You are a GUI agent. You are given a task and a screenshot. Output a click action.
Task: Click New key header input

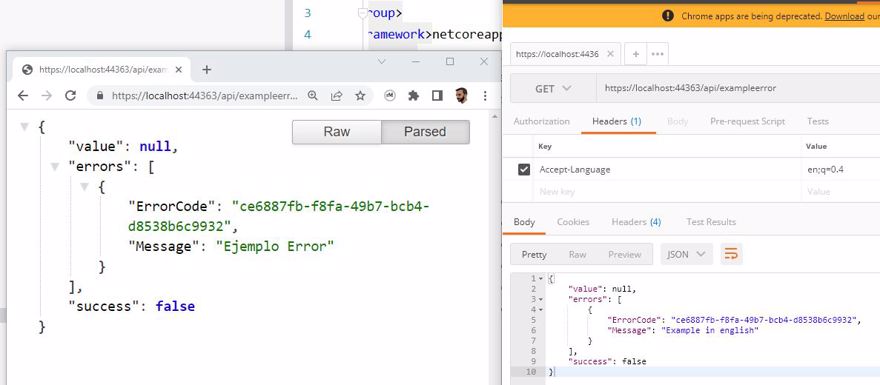click(667, 191)
